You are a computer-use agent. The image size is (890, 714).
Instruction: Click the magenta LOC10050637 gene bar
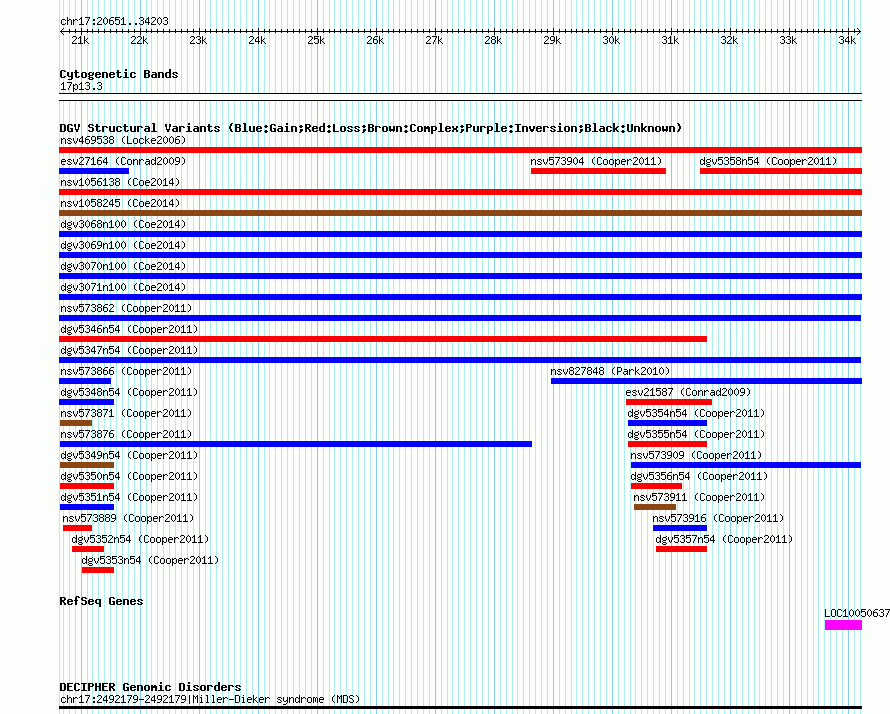point(843,625)
